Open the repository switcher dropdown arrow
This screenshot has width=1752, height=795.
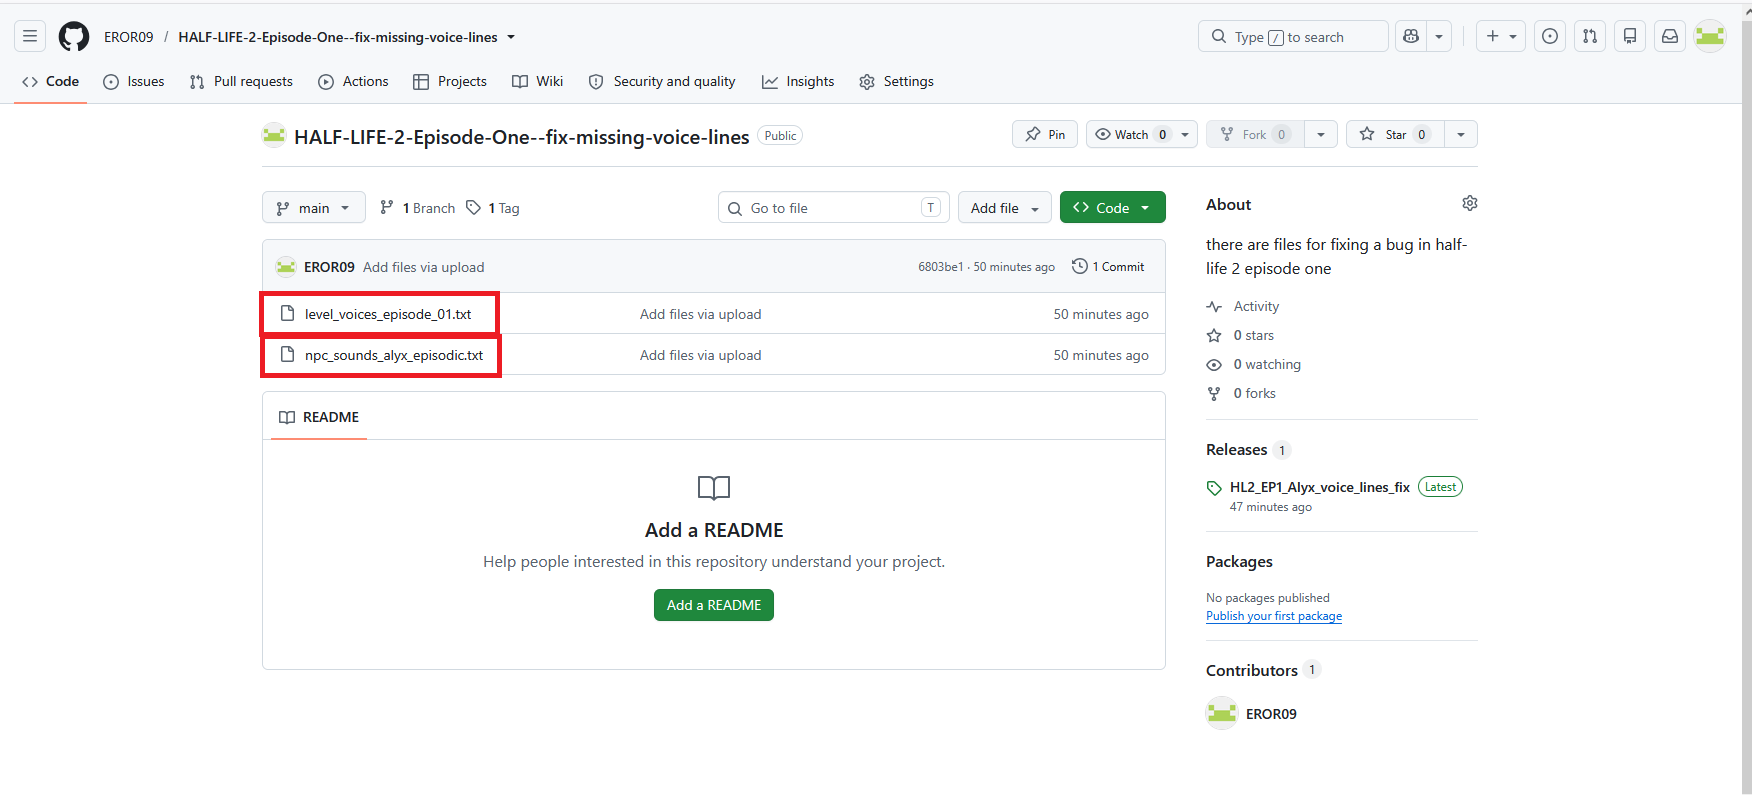511,37
